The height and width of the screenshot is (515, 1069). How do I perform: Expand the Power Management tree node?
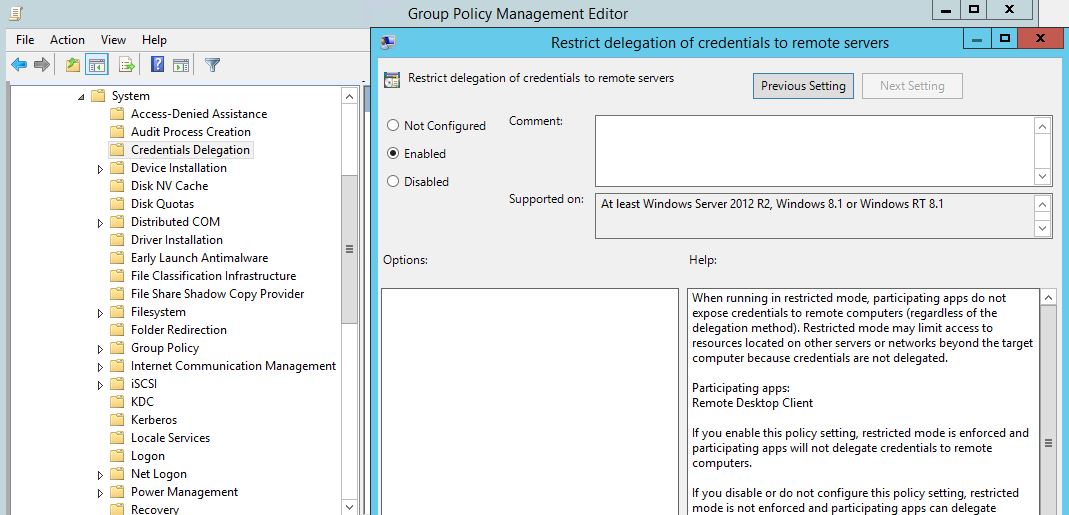pos(101,492)
